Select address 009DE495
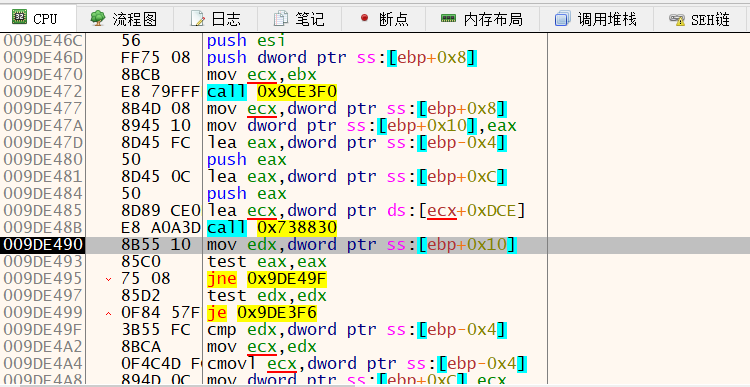The width and height of the screenshot is (750, 387). tap(43, 279)
